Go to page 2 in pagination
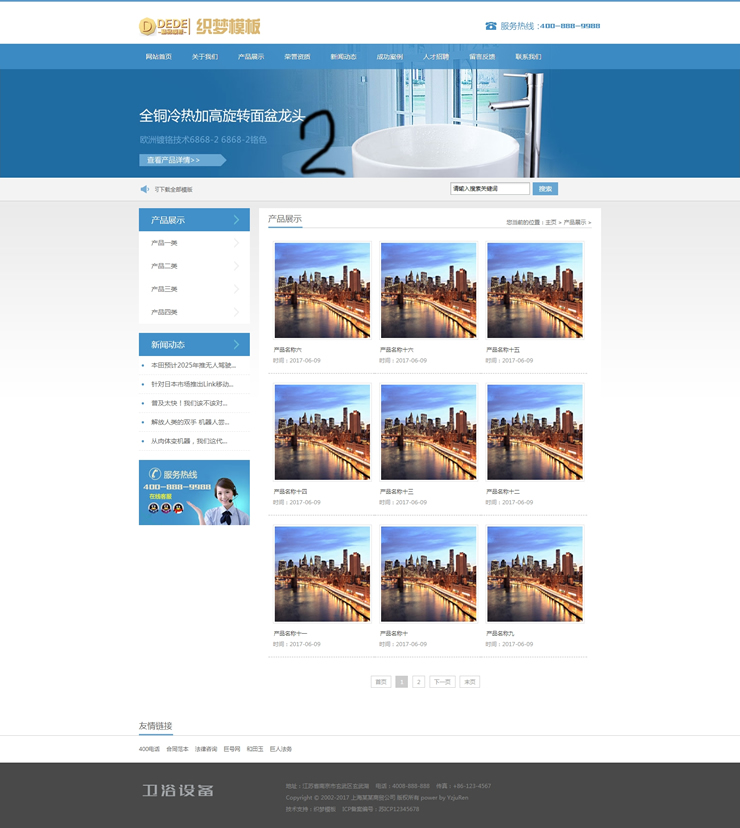This screenshot has height=828, width=740. point(419,682)
